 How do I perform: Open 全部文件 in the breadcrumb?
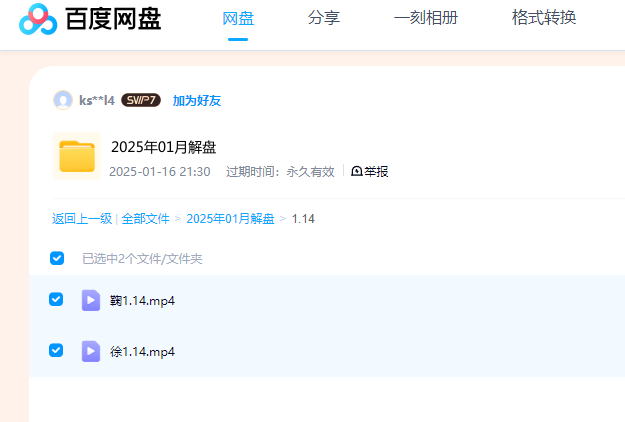coord(145,219)
